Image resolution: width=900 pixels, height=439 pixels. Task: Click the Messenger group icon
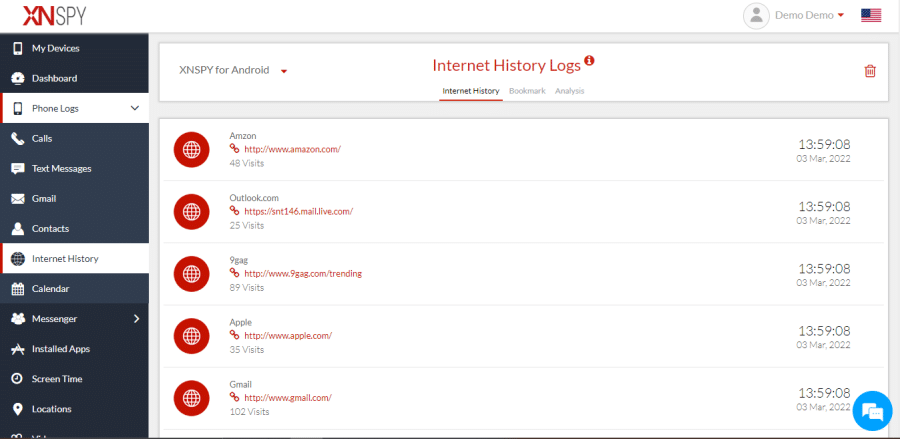18,318
